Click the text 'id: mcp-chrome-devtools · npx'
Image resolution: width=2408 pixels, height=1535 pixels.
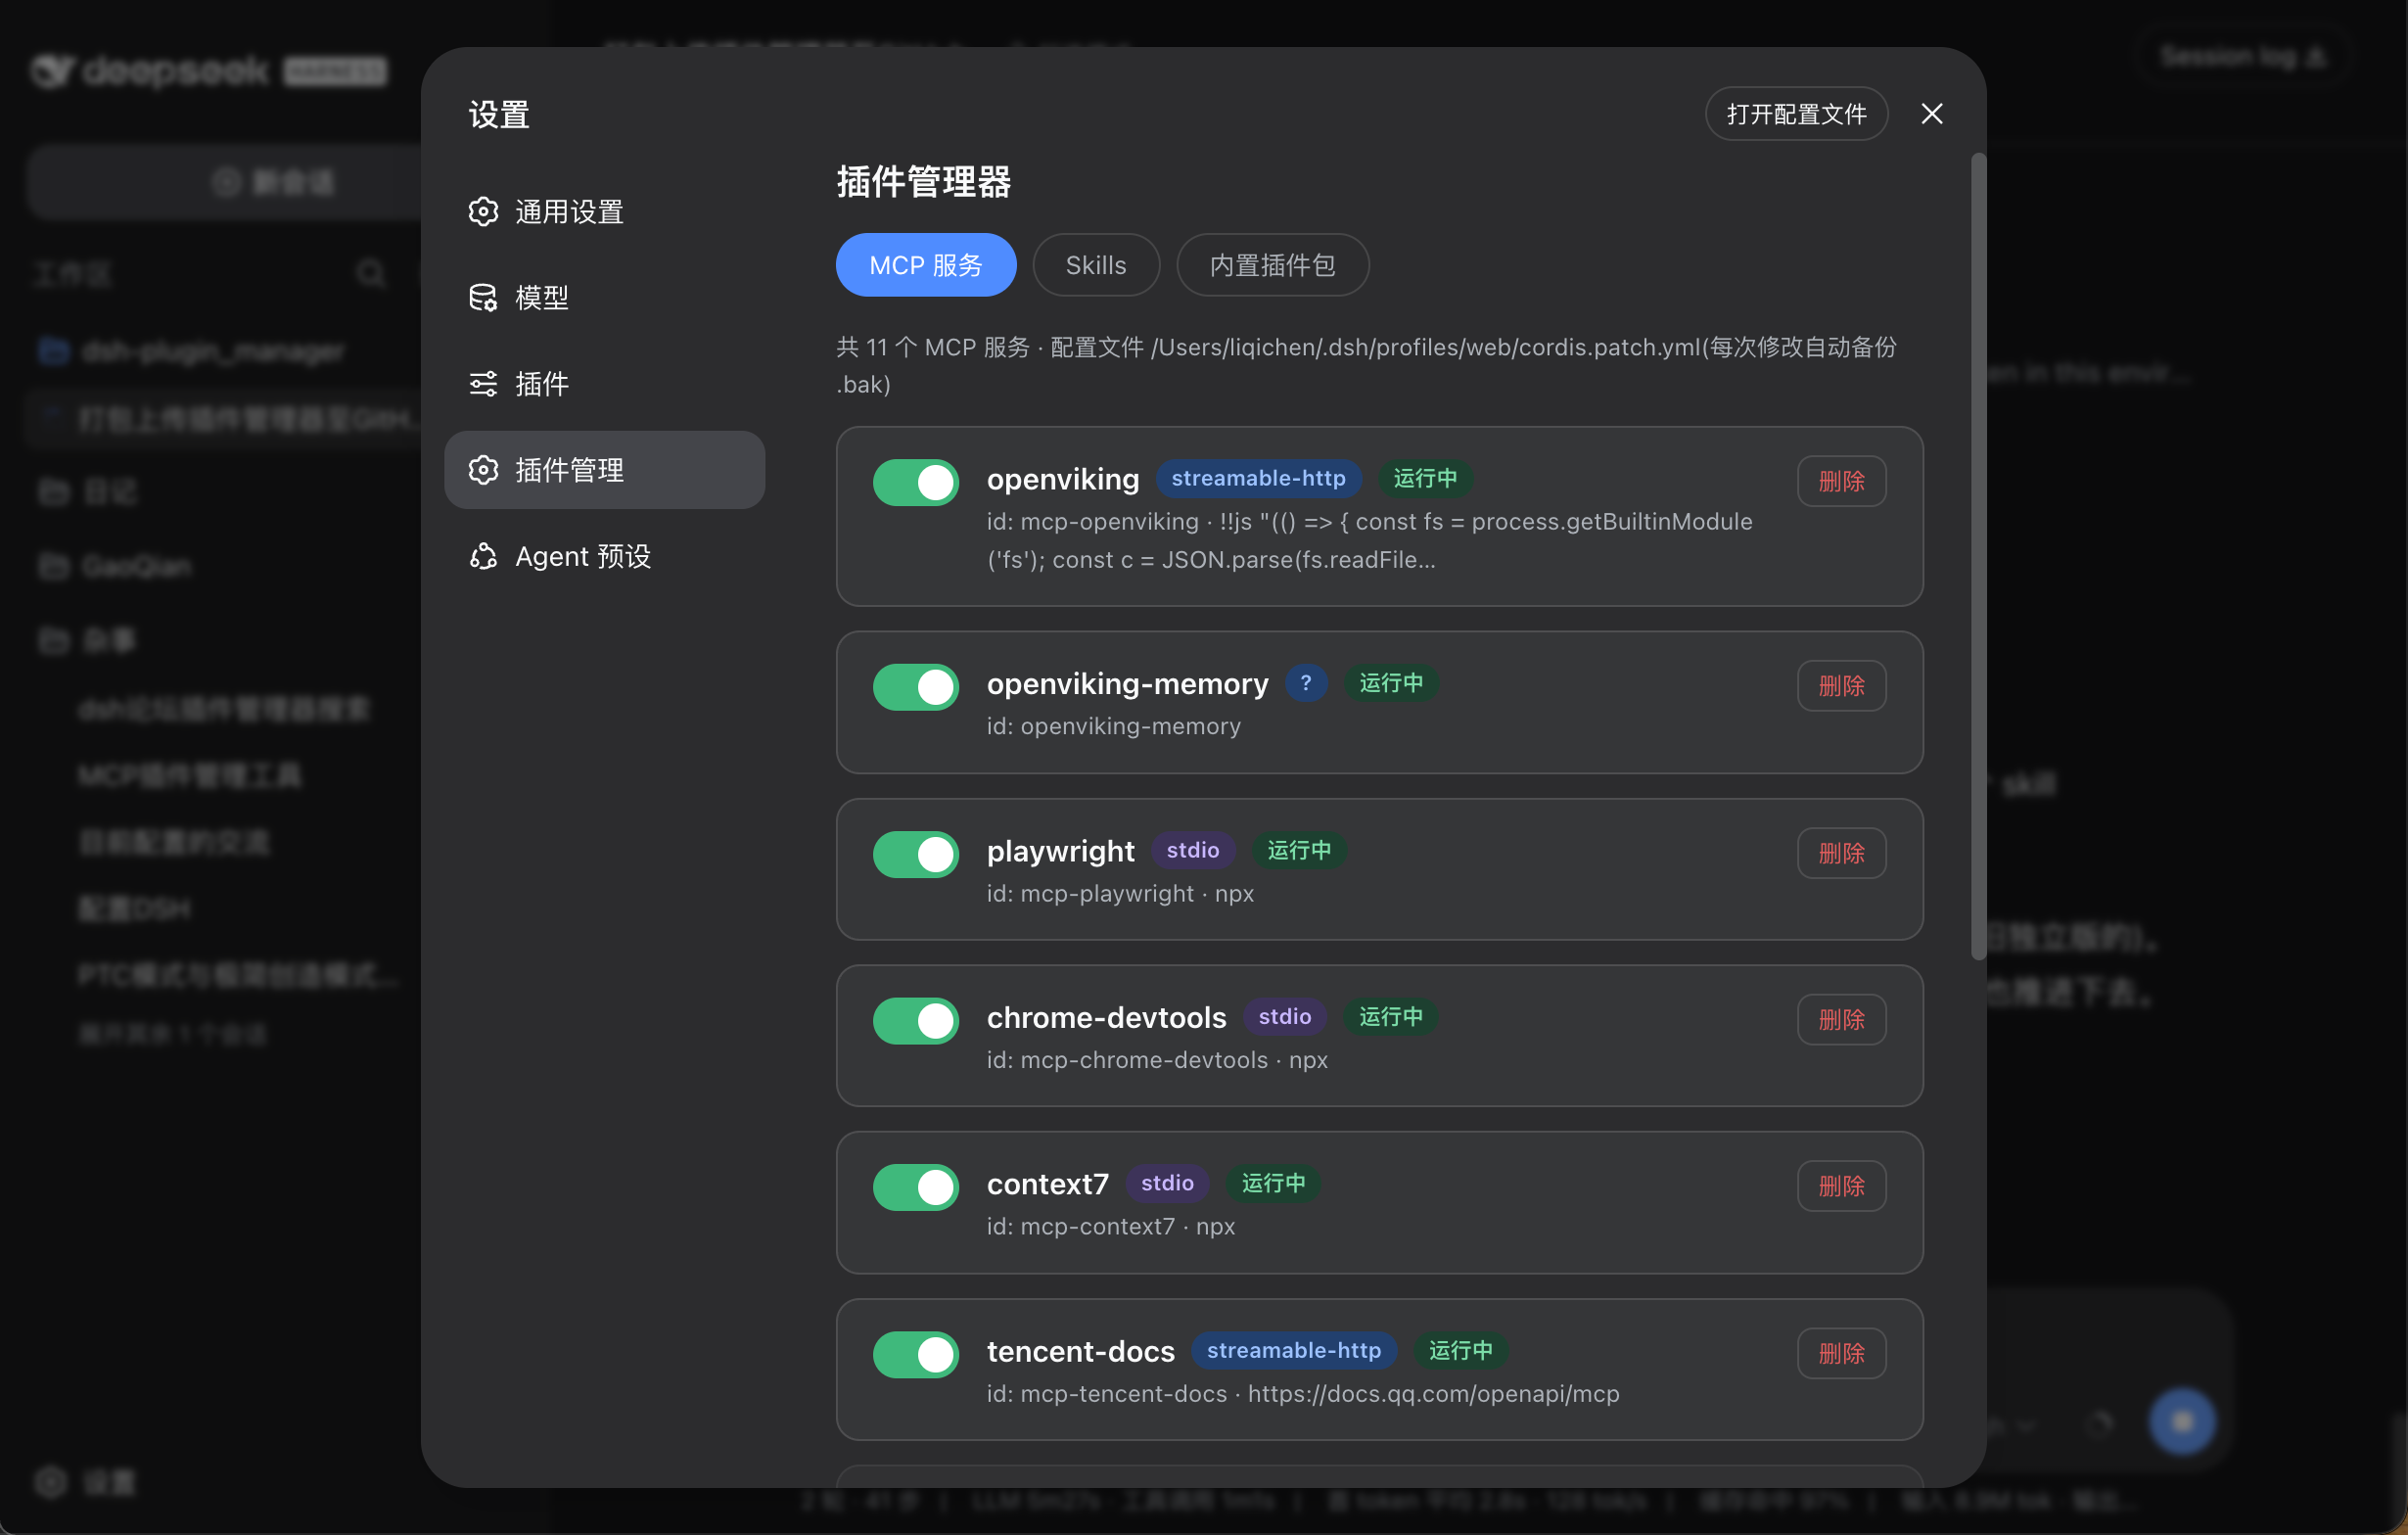click(1157, 1060)
